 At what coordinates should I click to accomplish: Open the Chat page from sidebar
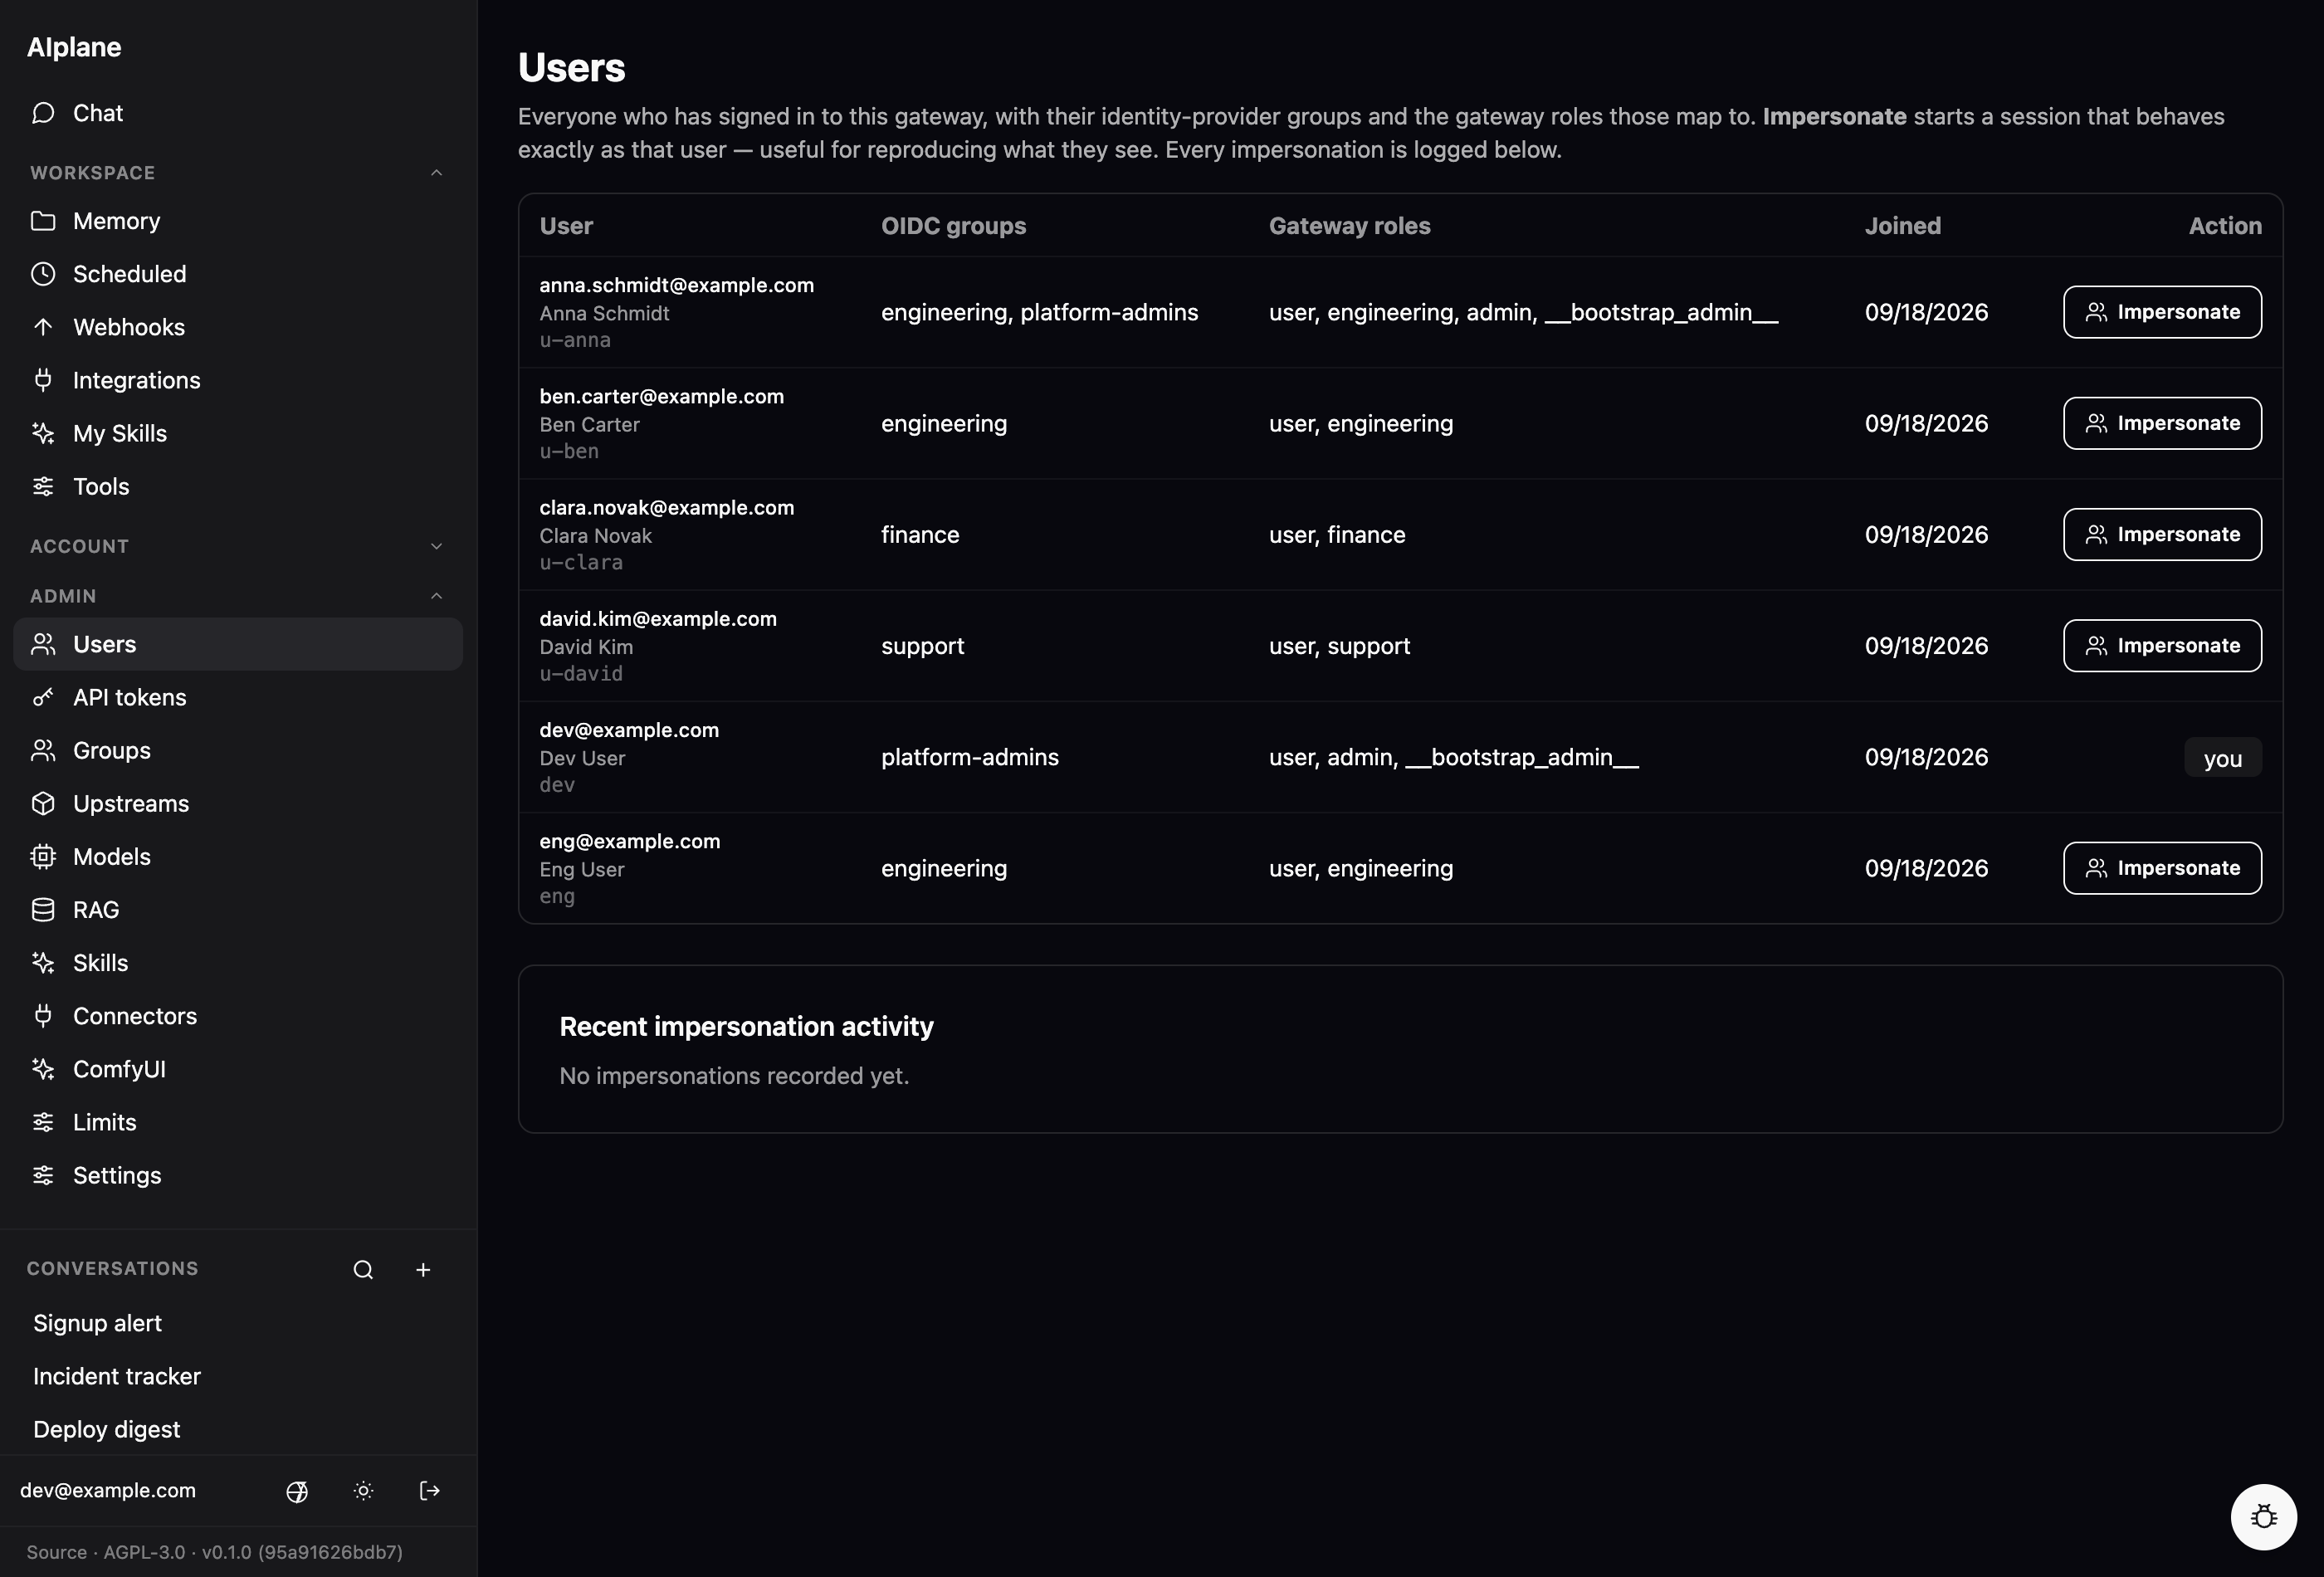[237, 113]
